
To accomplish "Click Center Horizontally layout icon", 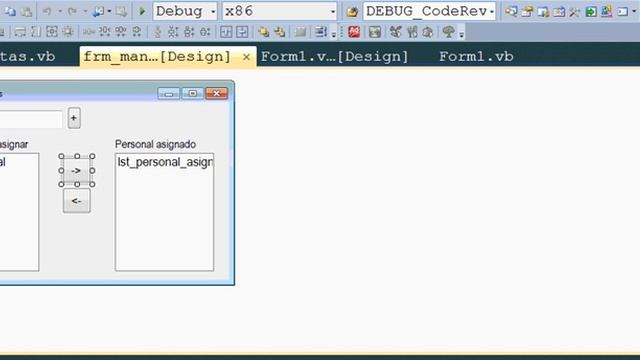I will (226, 32).
